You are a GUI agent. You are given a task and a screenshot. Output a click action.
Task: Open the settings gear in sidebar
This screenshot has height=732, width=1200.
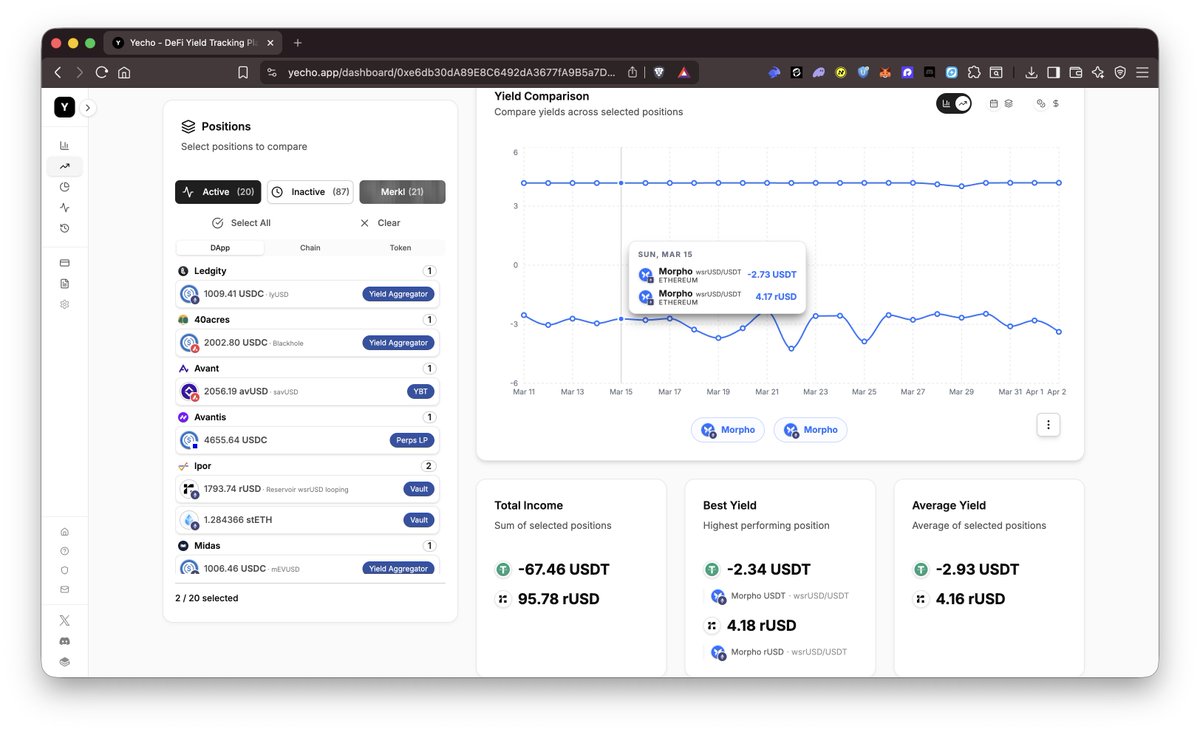pos(64,304)
